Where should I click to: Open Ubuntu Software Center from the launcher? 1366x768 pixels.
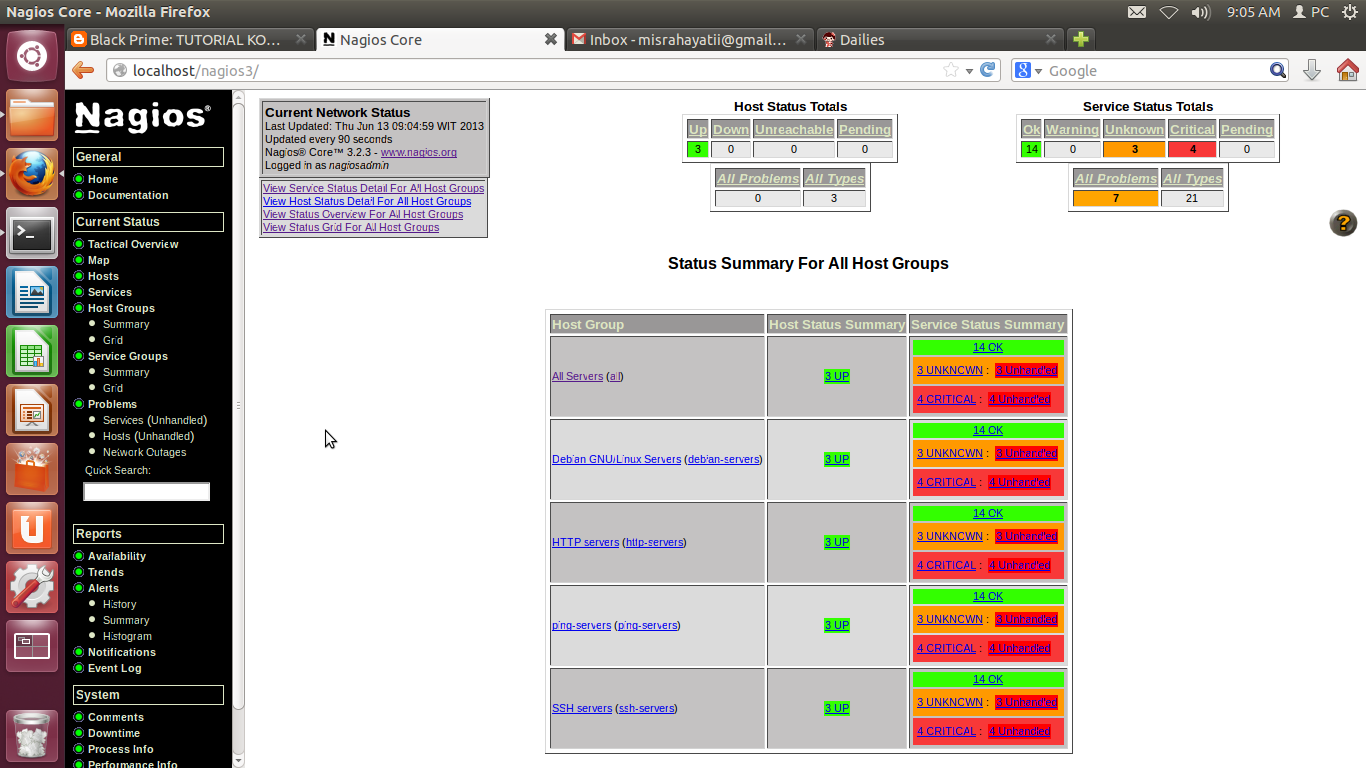point(32,470)
